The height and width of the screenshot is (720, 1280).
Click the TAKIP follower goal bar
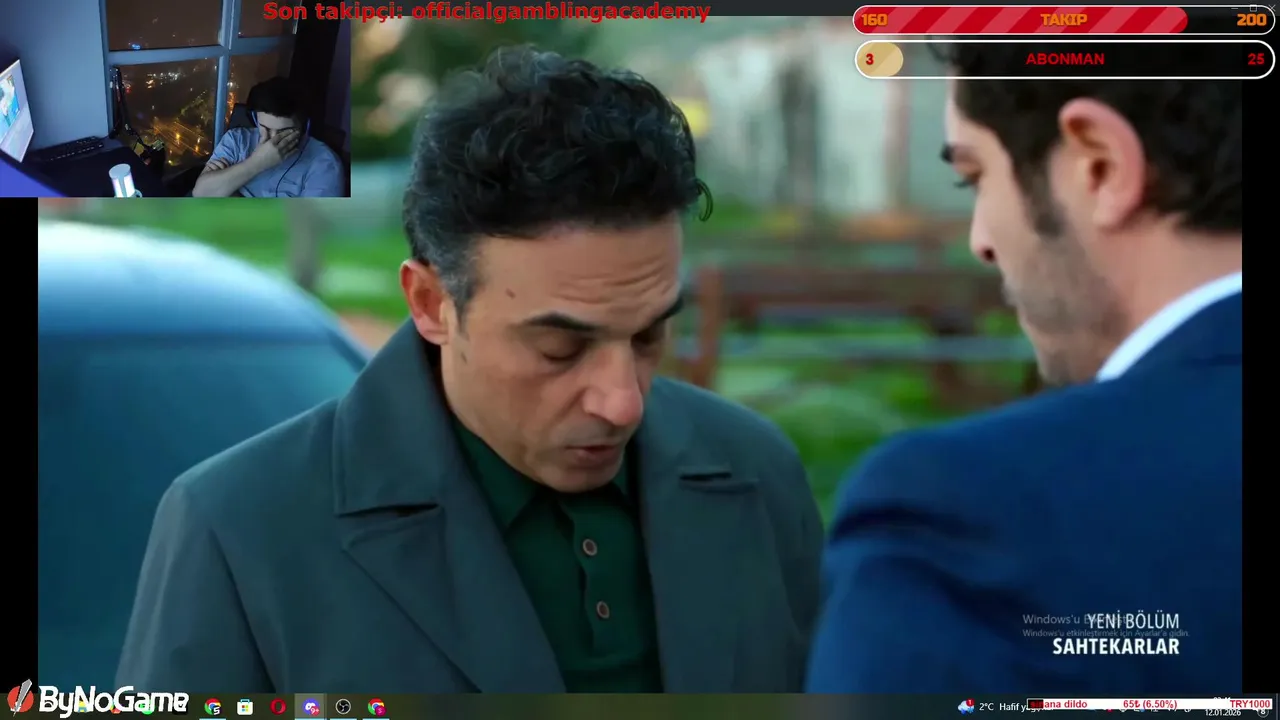1064,20
